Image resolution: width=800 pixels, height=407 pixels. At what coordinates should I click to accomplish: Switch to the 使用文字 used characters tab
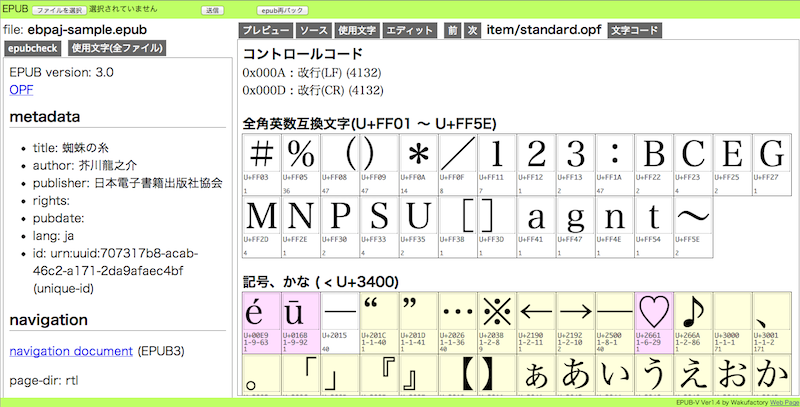pos(357,31)
